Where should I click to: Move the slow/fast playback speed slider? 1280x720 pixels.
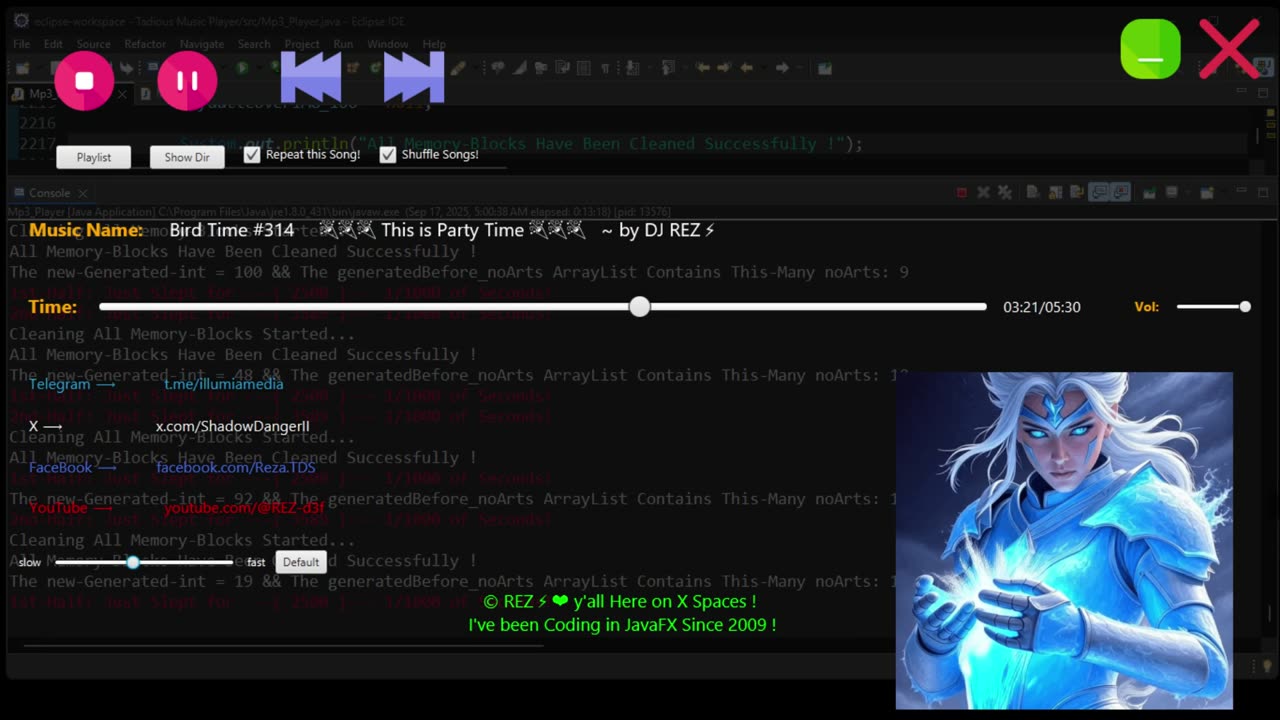click(133, 562)
